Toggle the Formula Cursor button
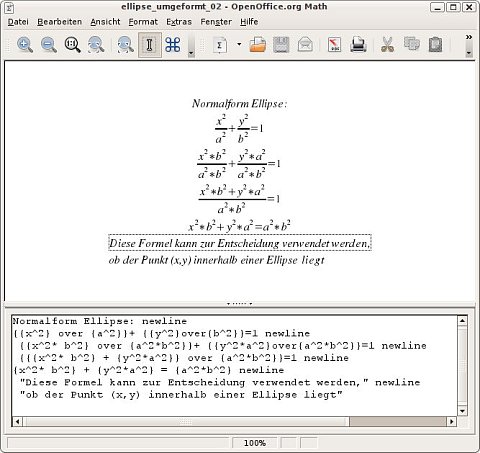The image size is (480, 453). [150, 45]
